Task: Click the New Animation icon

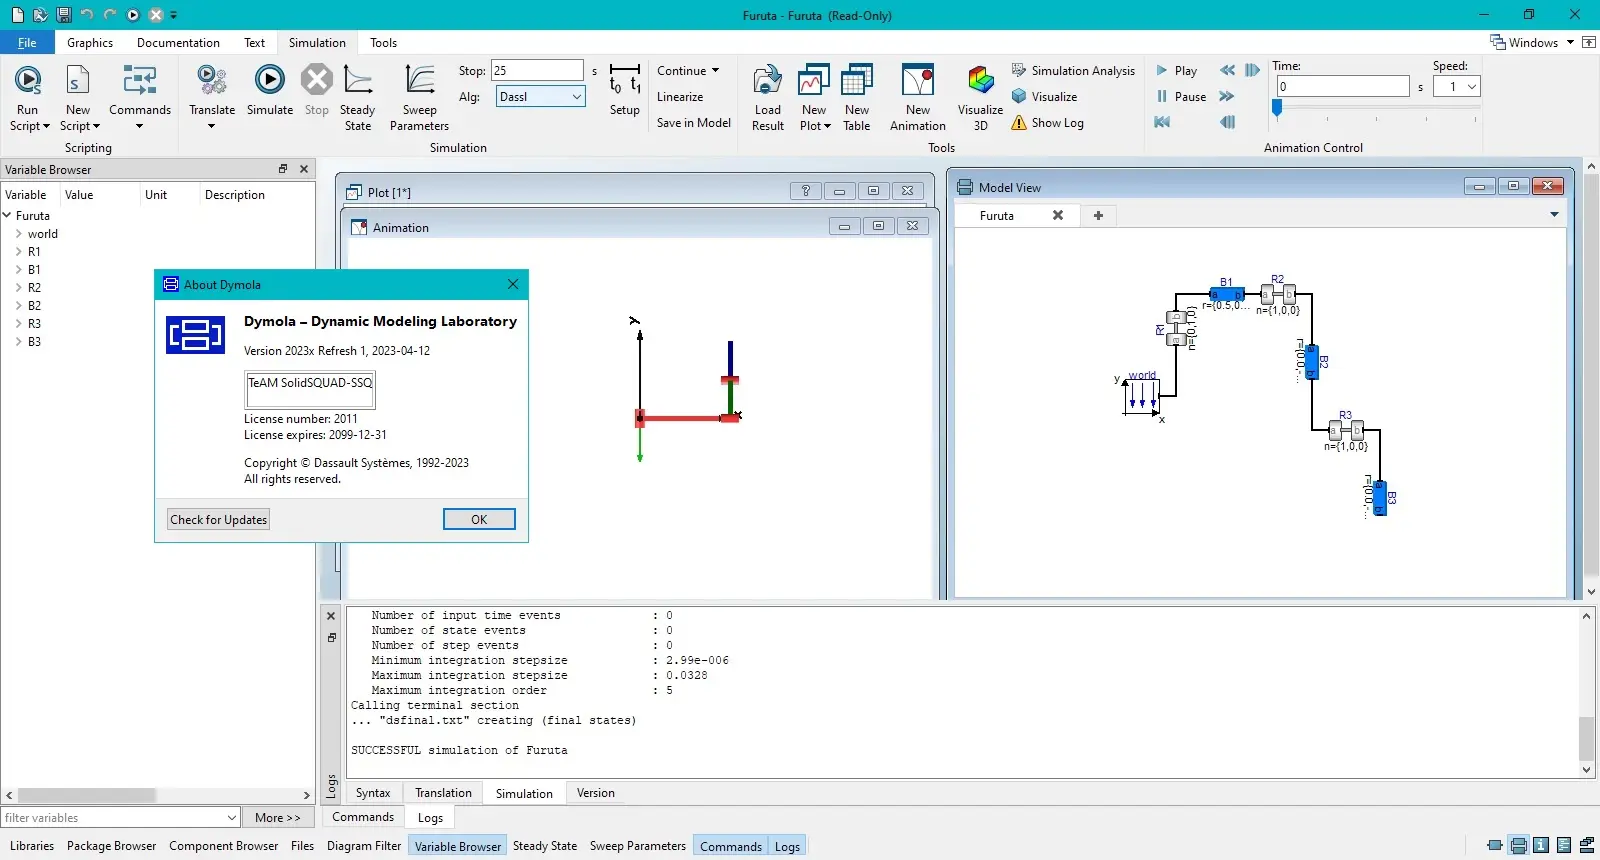Action: coord(917,80)
